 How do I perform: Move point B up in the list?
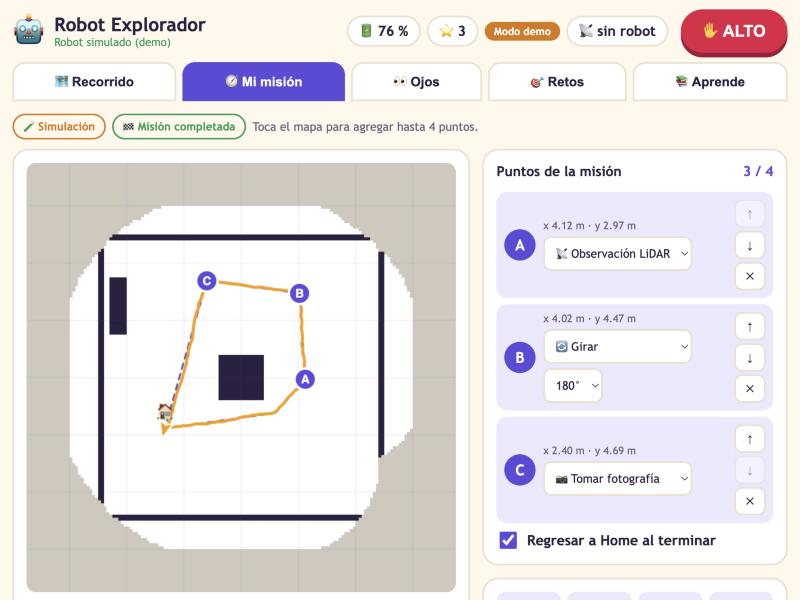(x=749, y=327)
